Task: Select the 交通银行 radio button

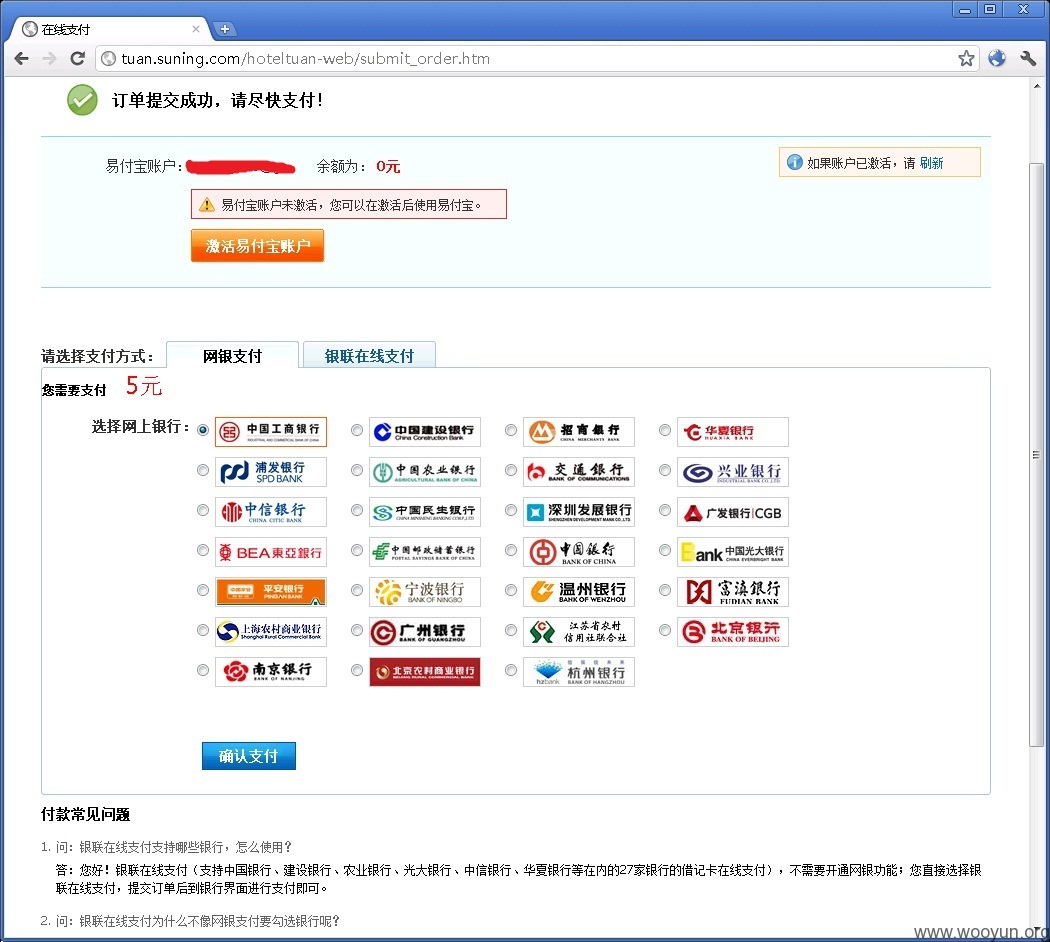Action: pos(511,470)
